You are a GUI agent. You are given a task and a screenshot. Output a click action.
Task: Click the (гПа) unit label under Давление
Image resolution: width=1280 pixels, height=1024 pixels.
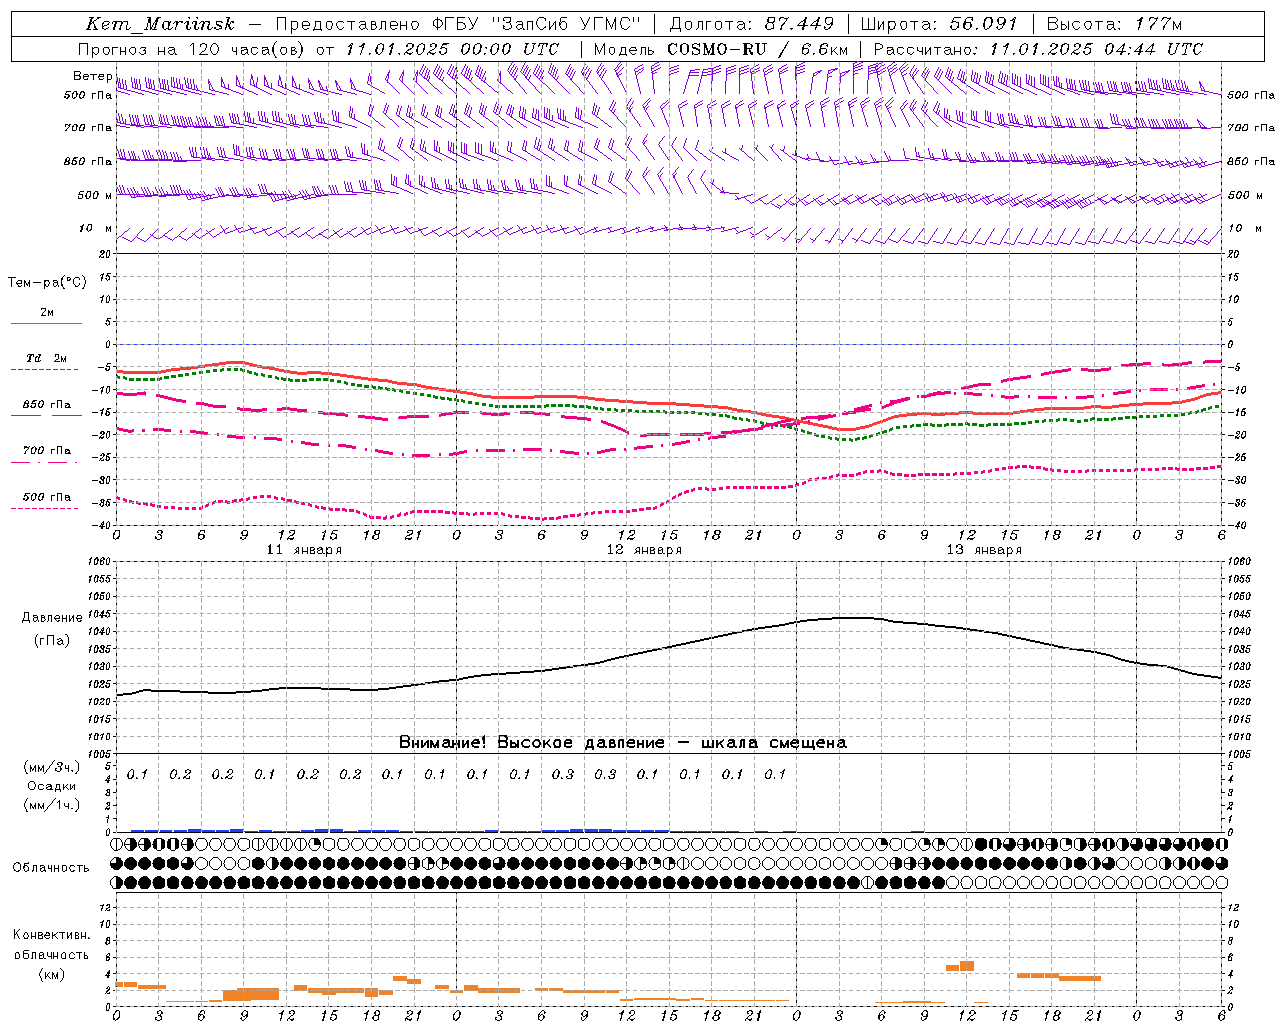click(52, 641)
